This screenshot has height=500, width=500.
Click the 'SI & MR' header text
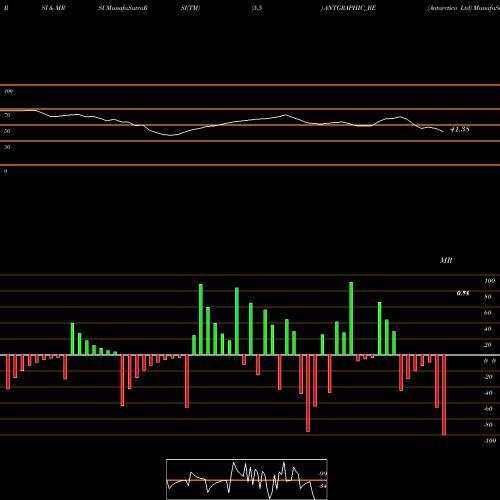coord(53,8)
